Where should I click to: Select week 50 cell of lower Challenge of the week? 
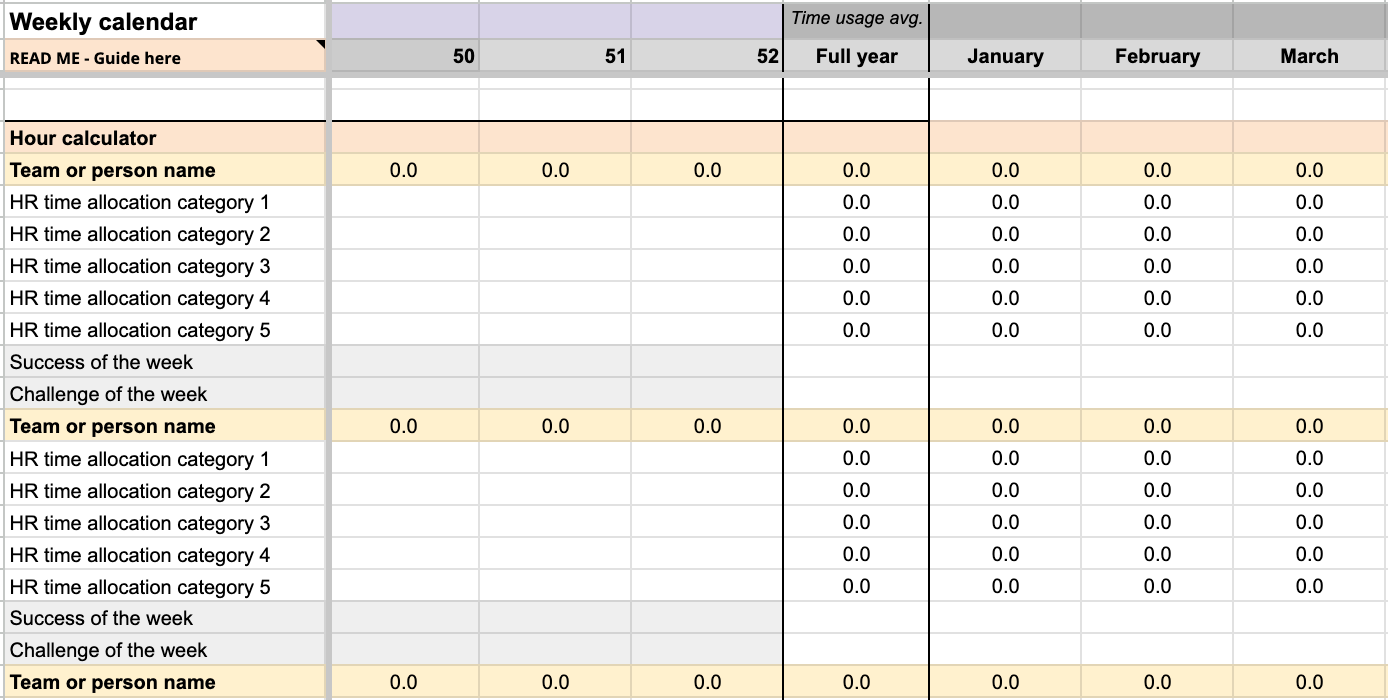(x=405, y=650)
